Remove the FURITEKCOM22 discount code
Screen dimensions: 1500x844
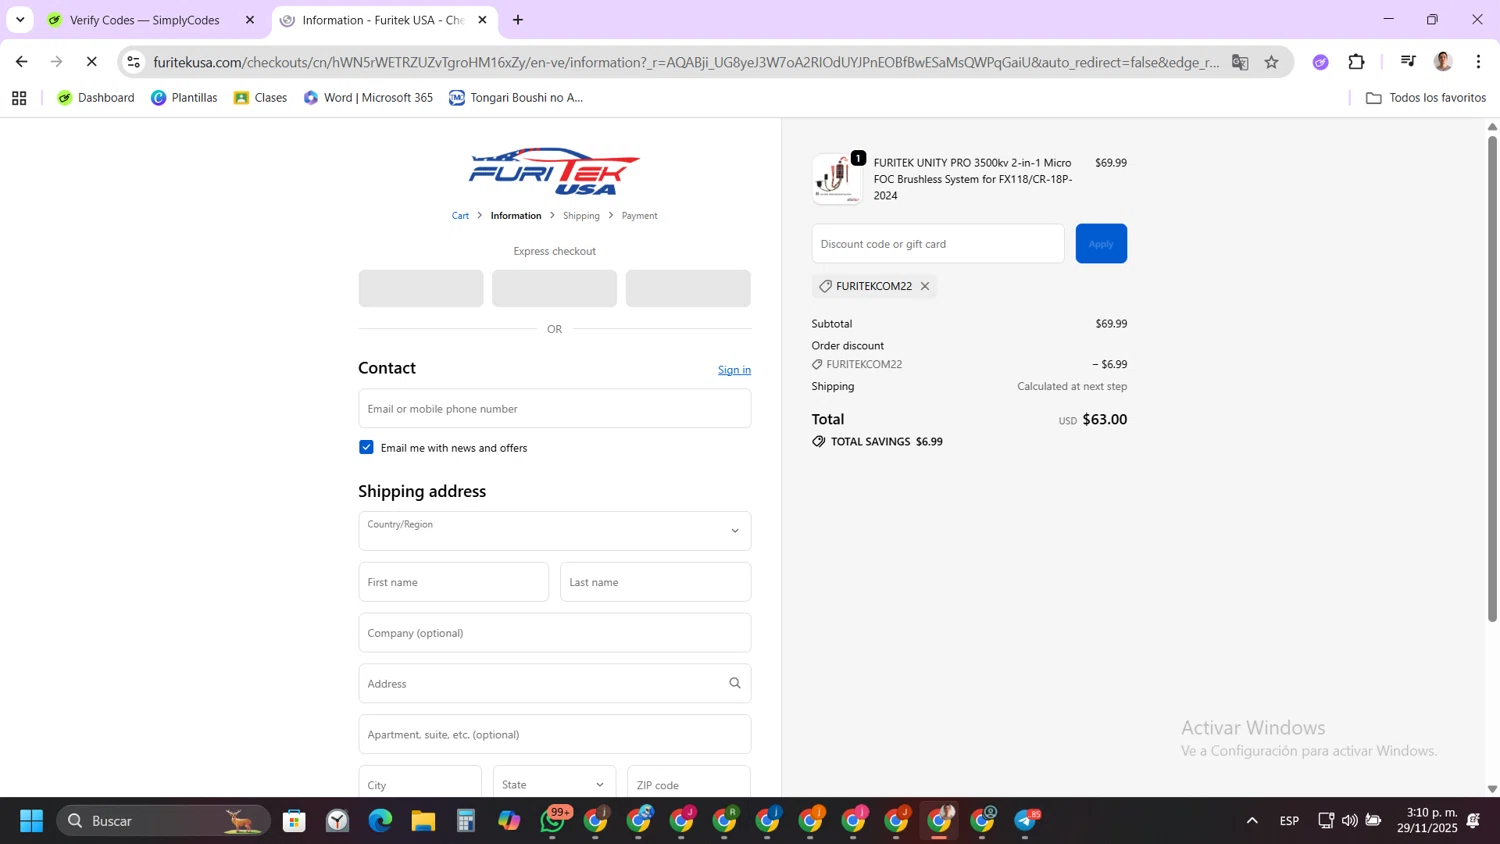[x=925, y=286]
